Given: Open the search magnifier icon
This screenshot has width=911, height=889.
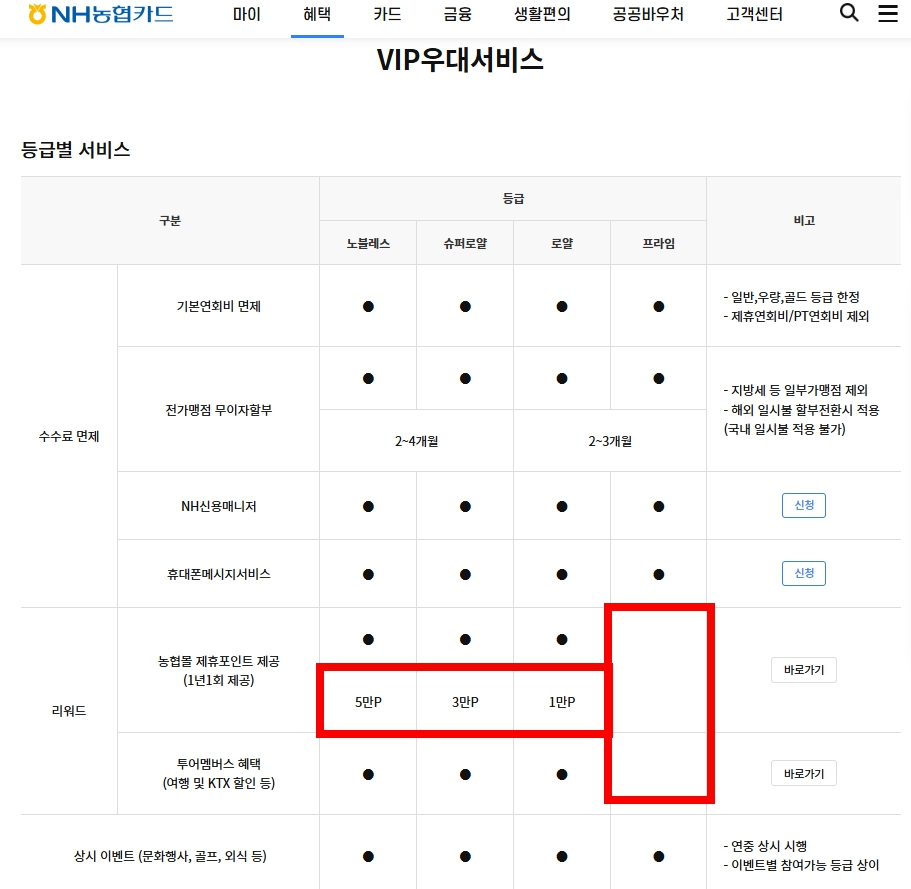Looking at the screenshot, I should (x=849, y=13).
